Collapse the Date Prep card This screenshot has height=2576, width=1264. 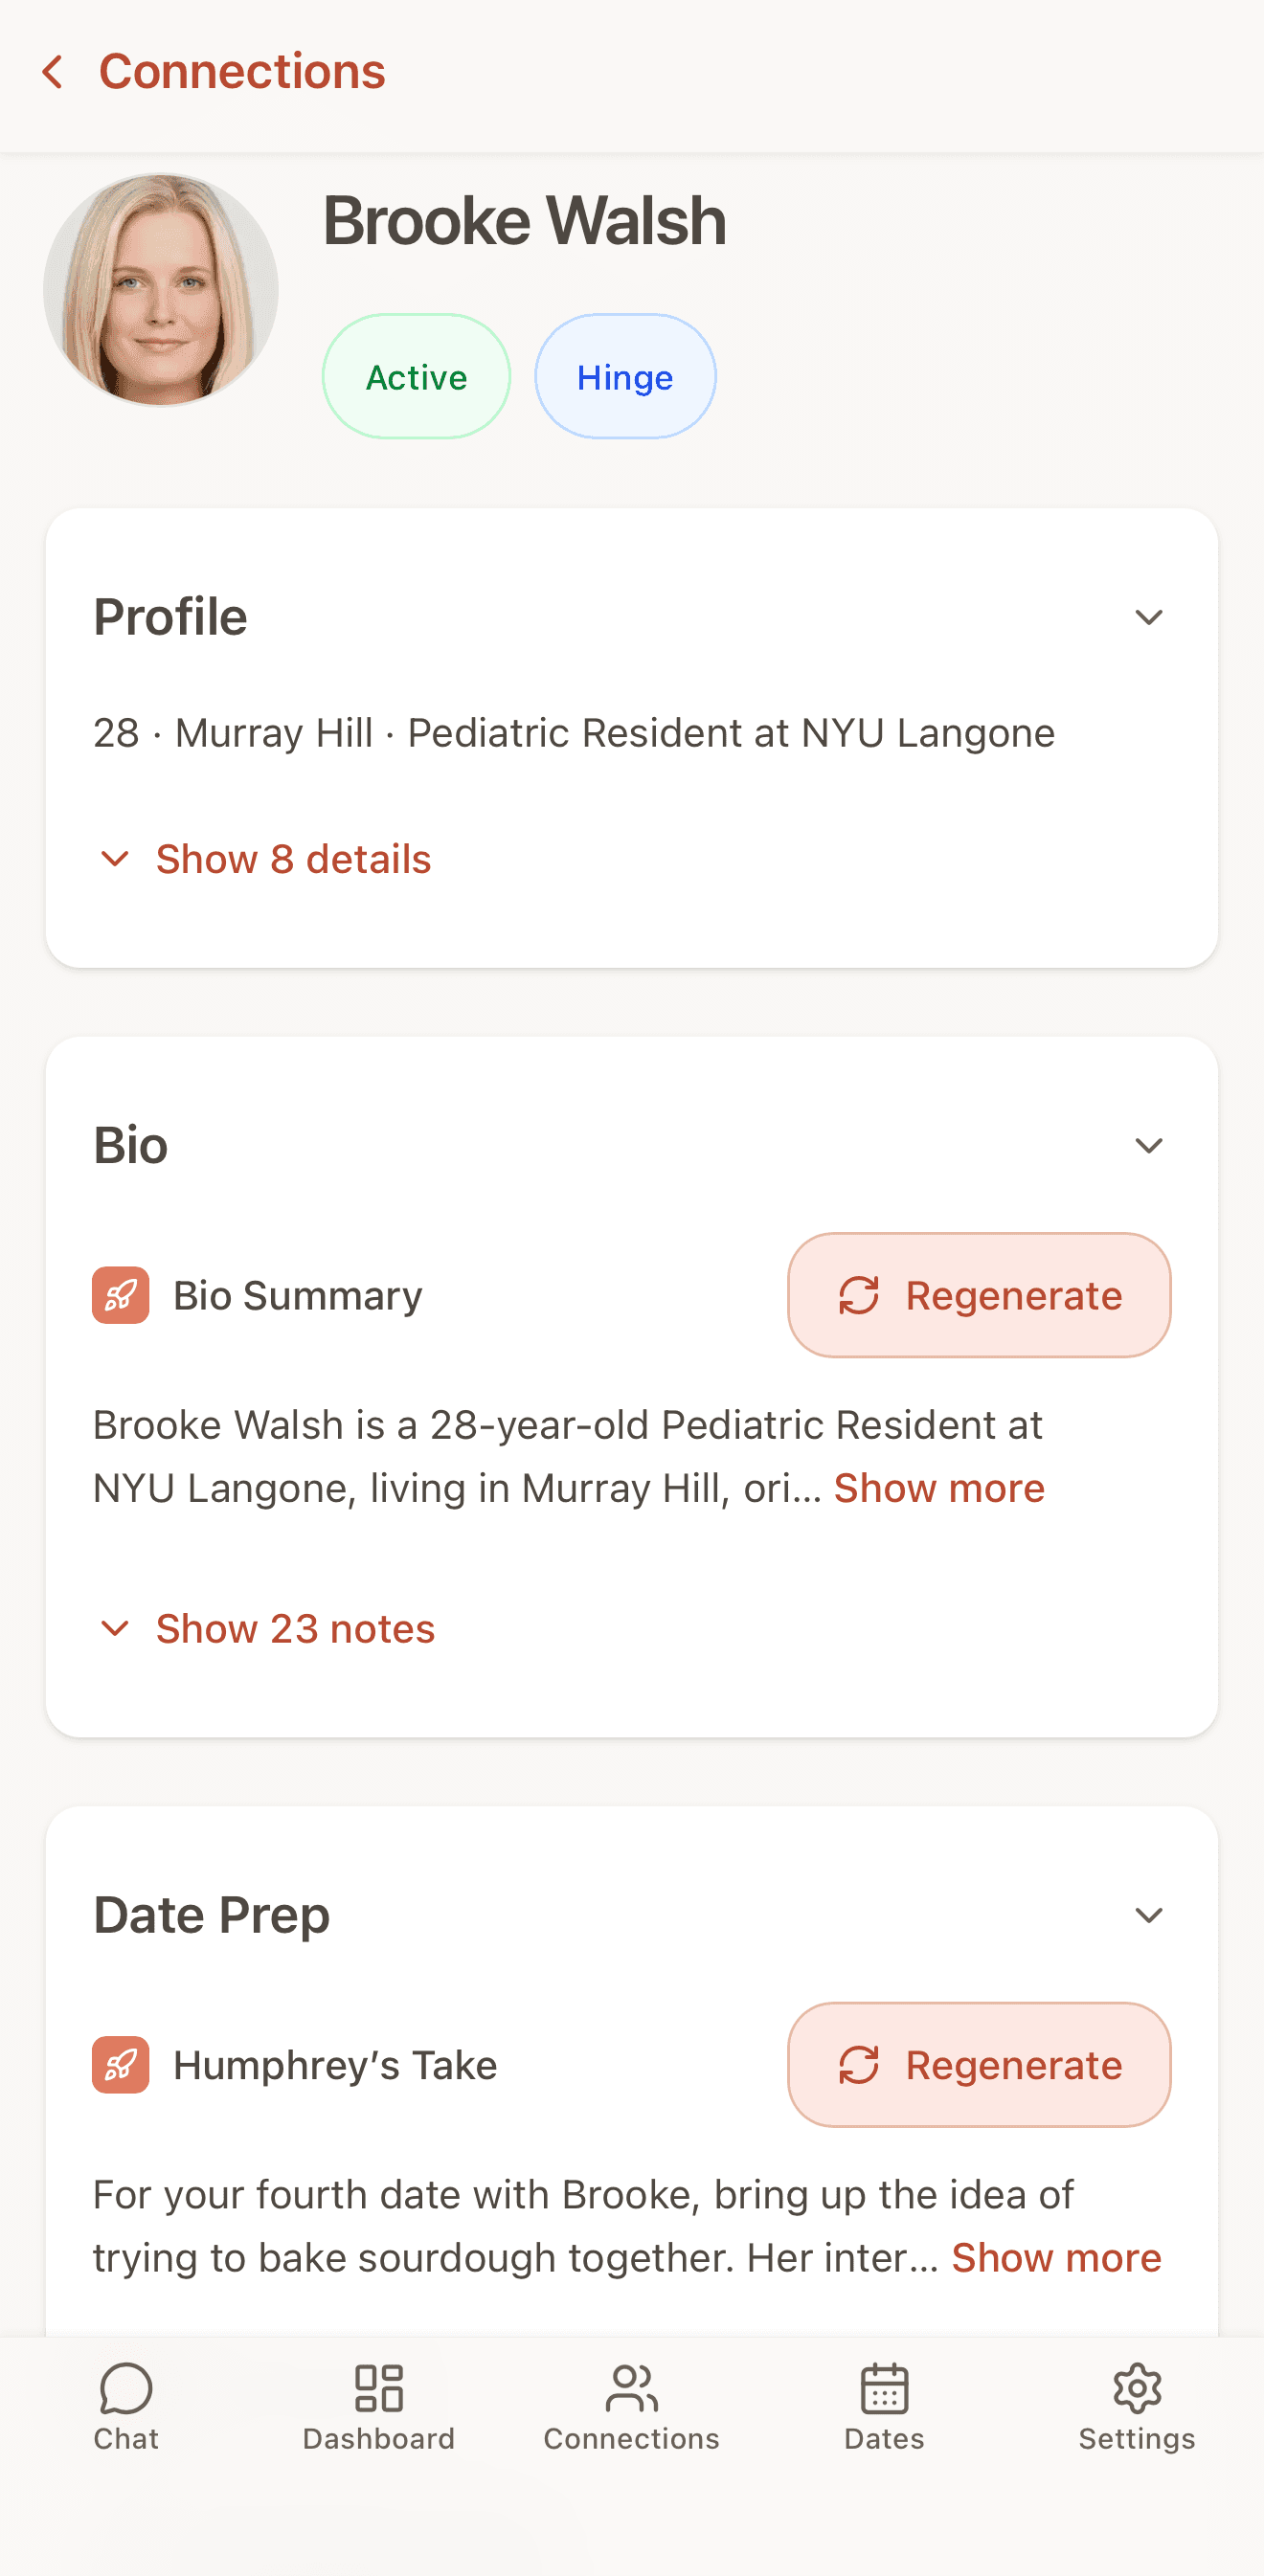coord(1149,1915)
